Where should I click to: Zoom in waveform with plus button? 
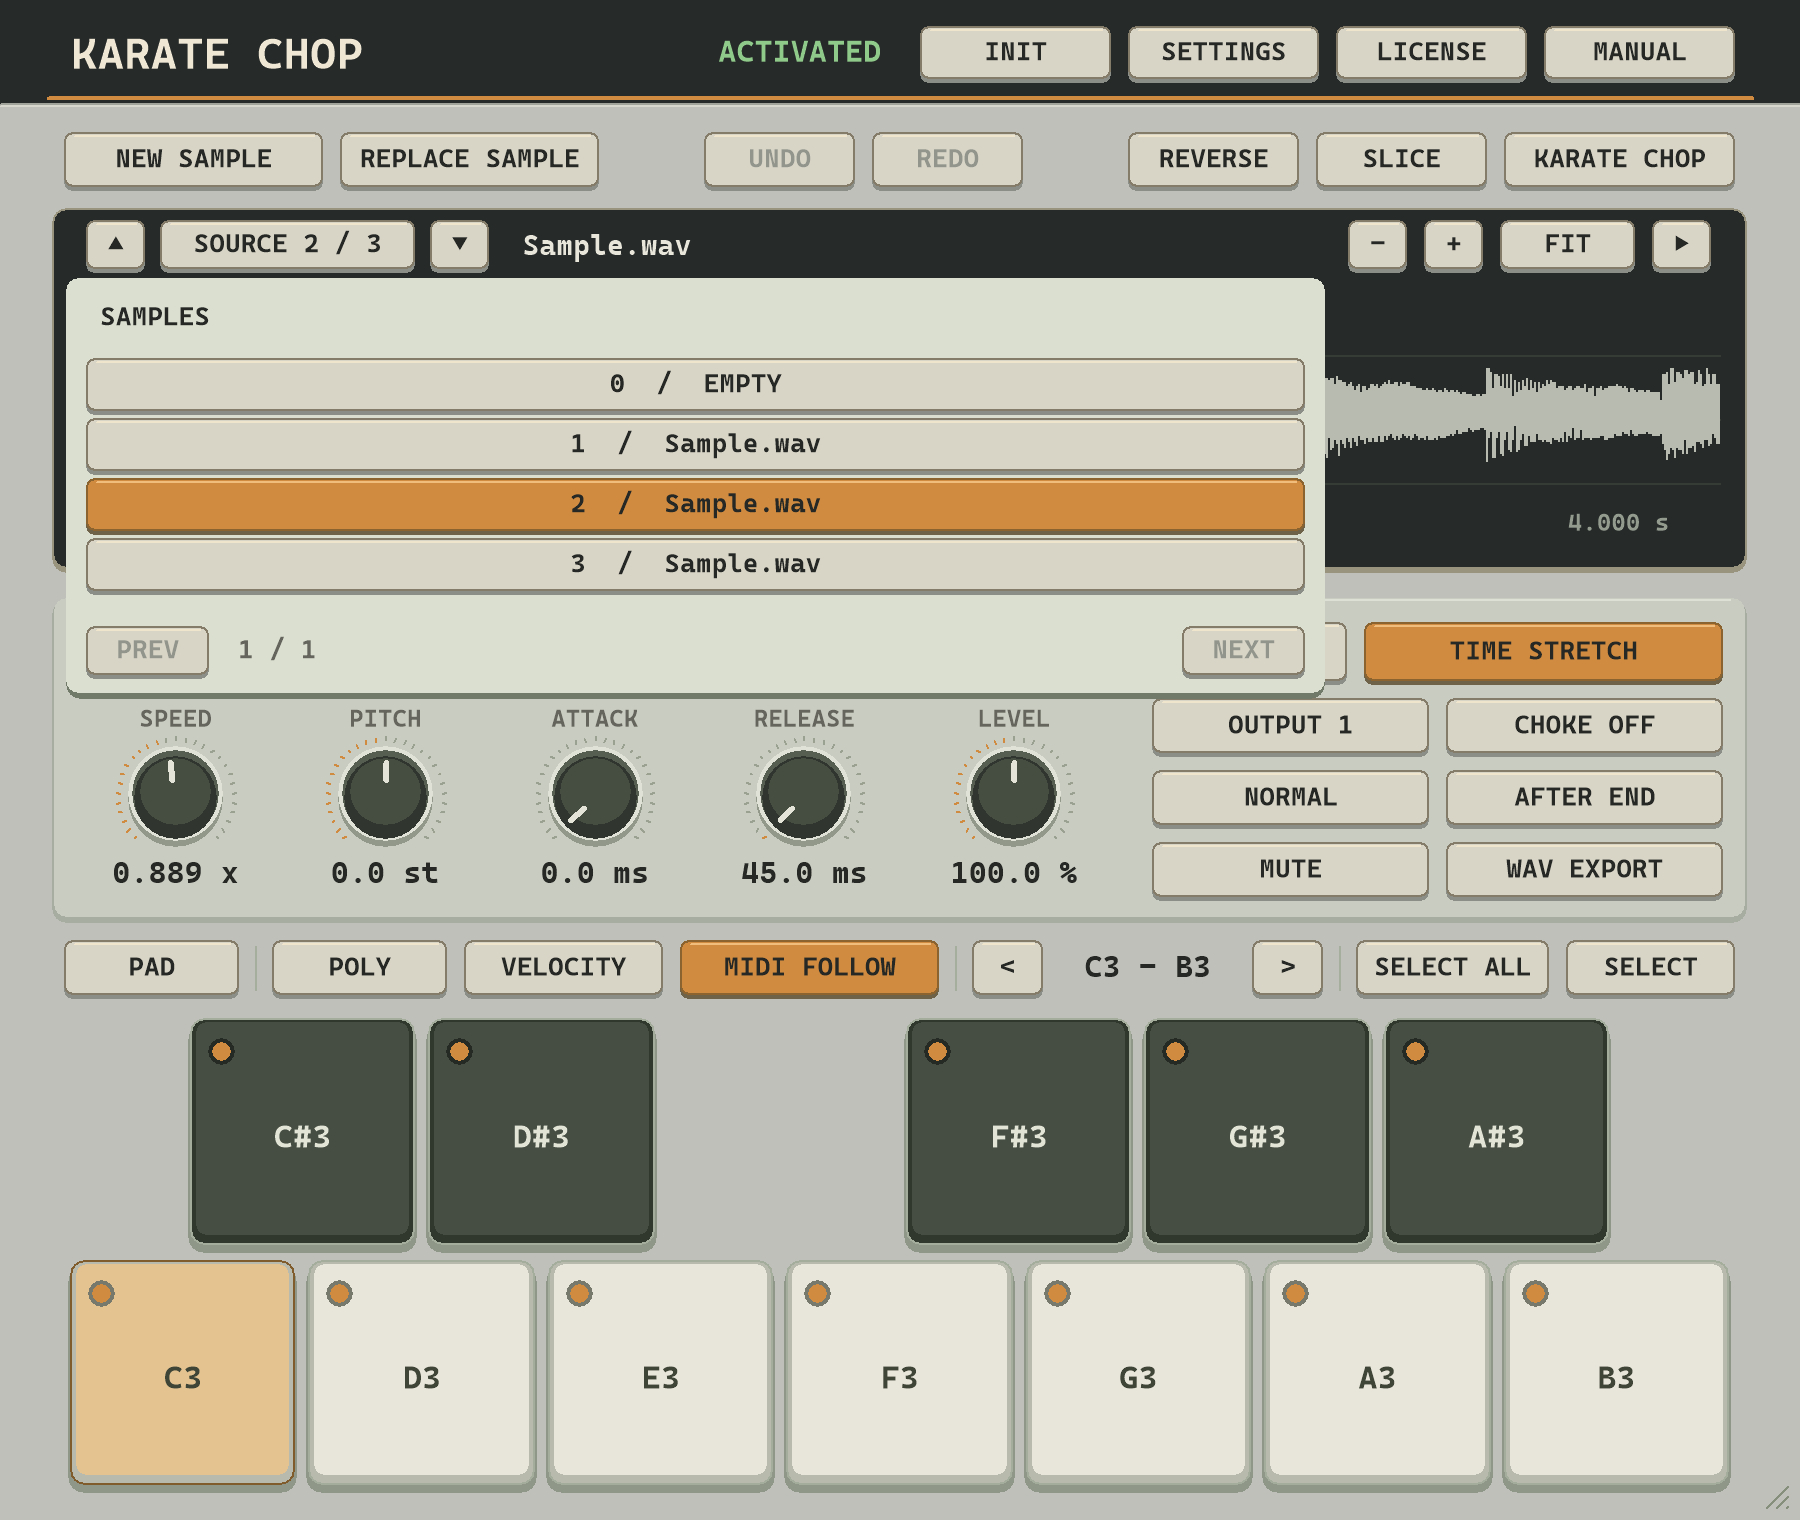pos(1453,245)
